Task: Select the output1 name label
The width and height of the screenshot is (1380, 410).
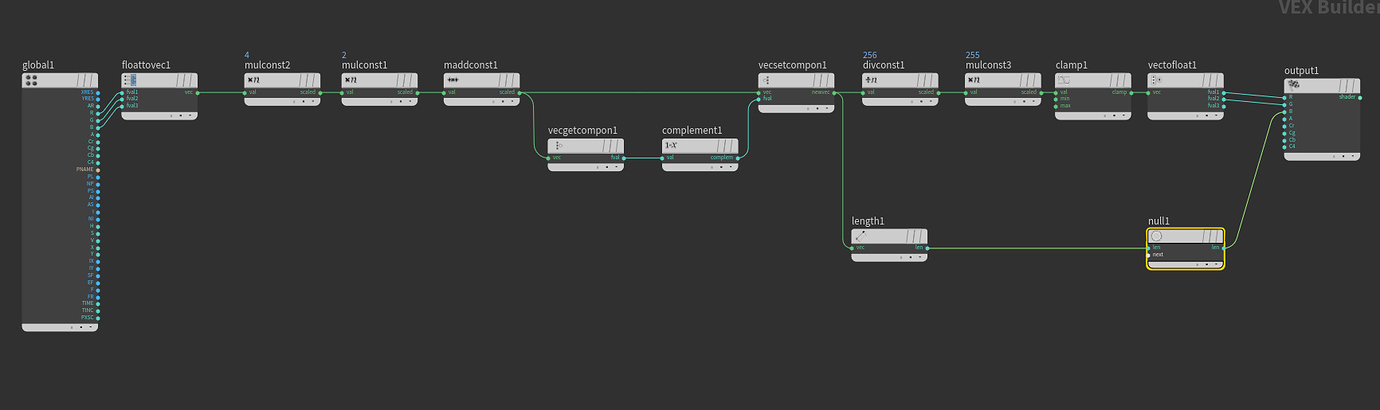Action: (x=1301, y=71)
